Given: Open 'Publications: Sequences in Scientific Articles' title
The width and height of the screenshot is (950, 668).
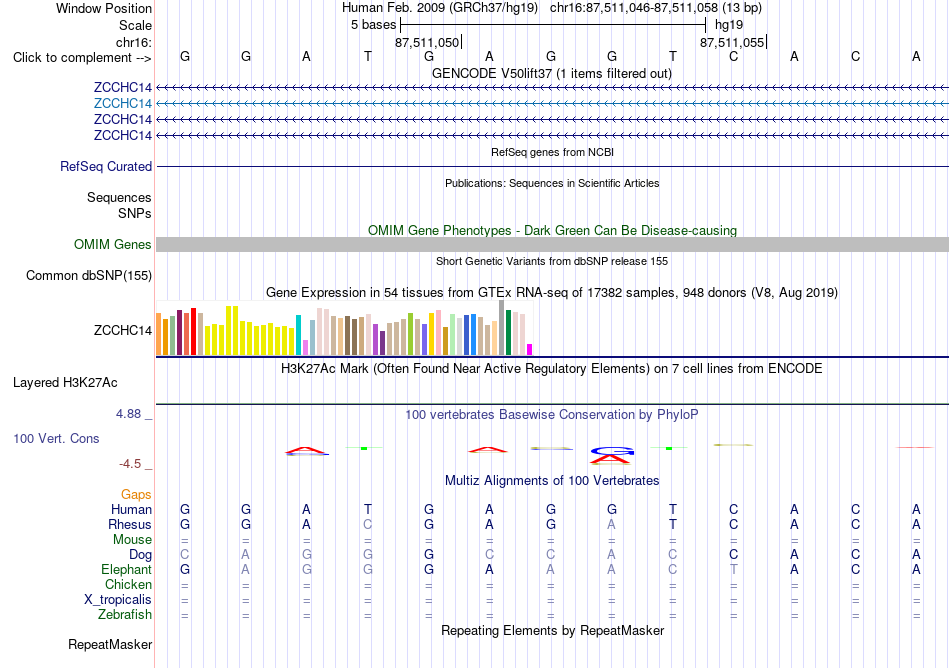Looking at the screenshot, I should point(552,184).
